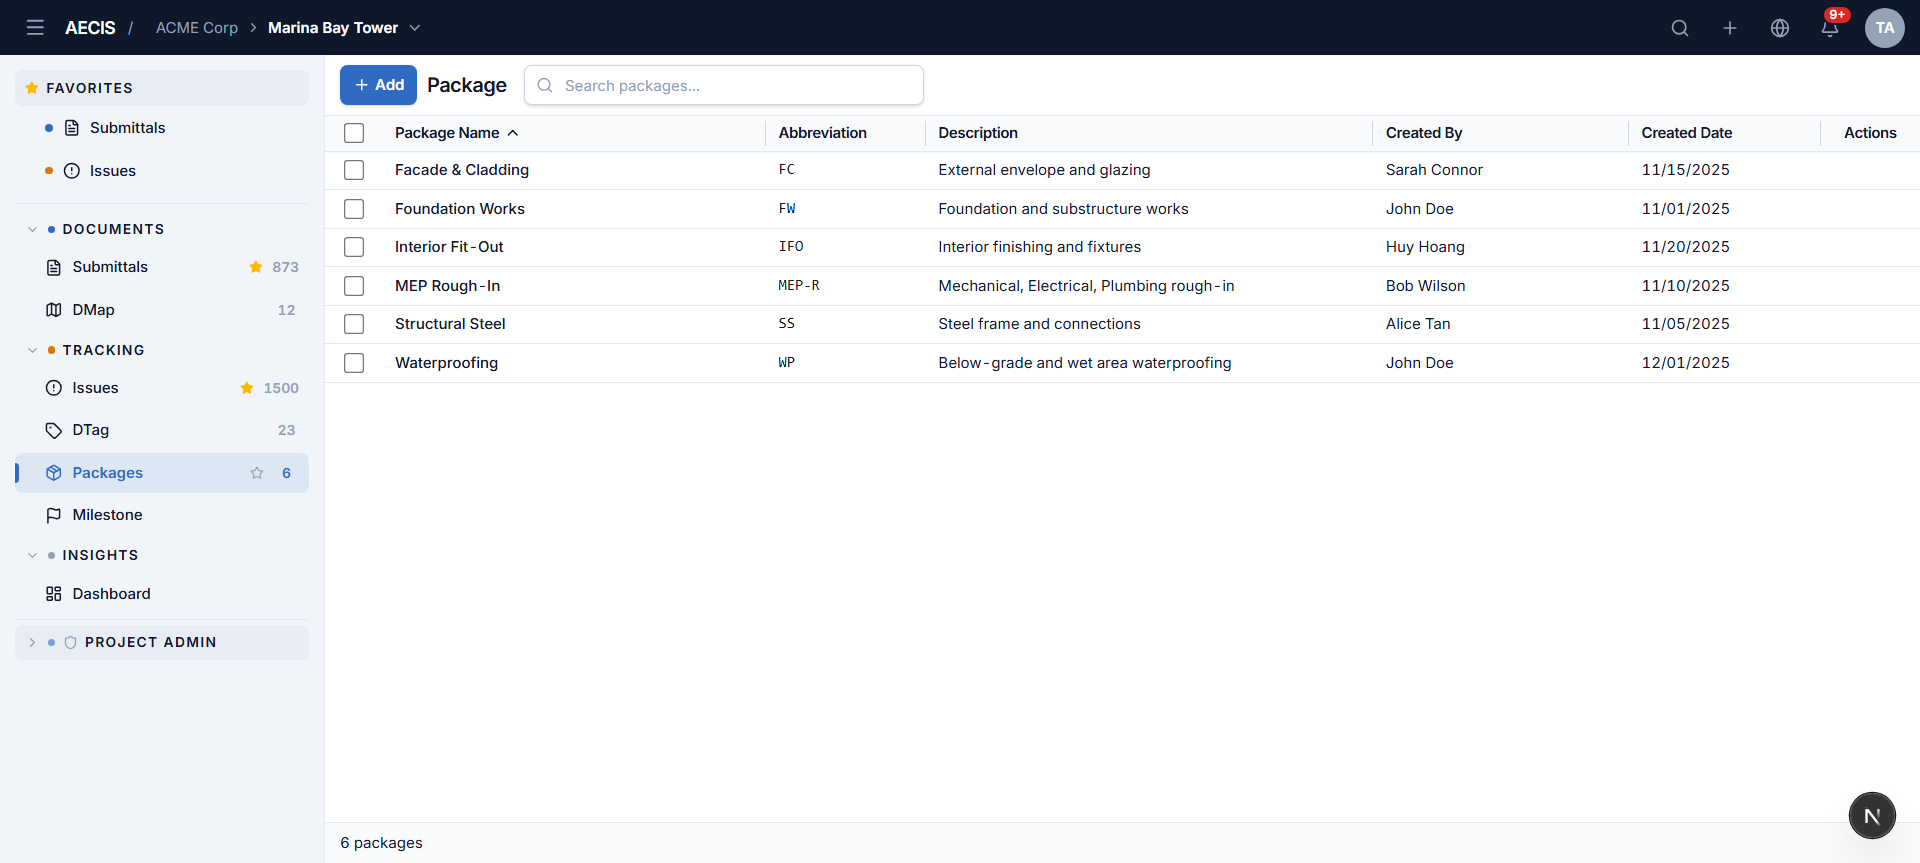Click the Issues icon under Tracking
This screenshot has height=863, width=1920.
54,388
